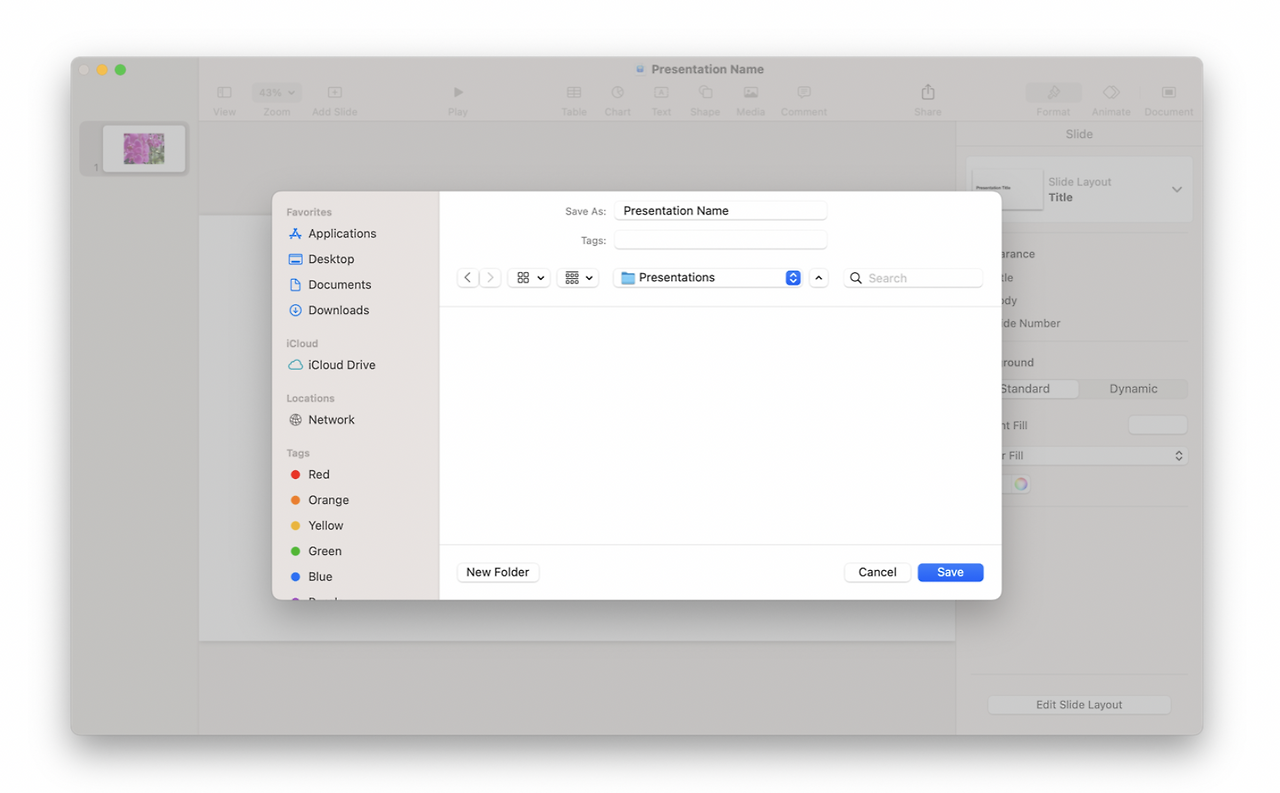The width and height of the screenshot is (1280, 793).
Task: Click the Edit Slide Layout button
Action: (1079, 705)
